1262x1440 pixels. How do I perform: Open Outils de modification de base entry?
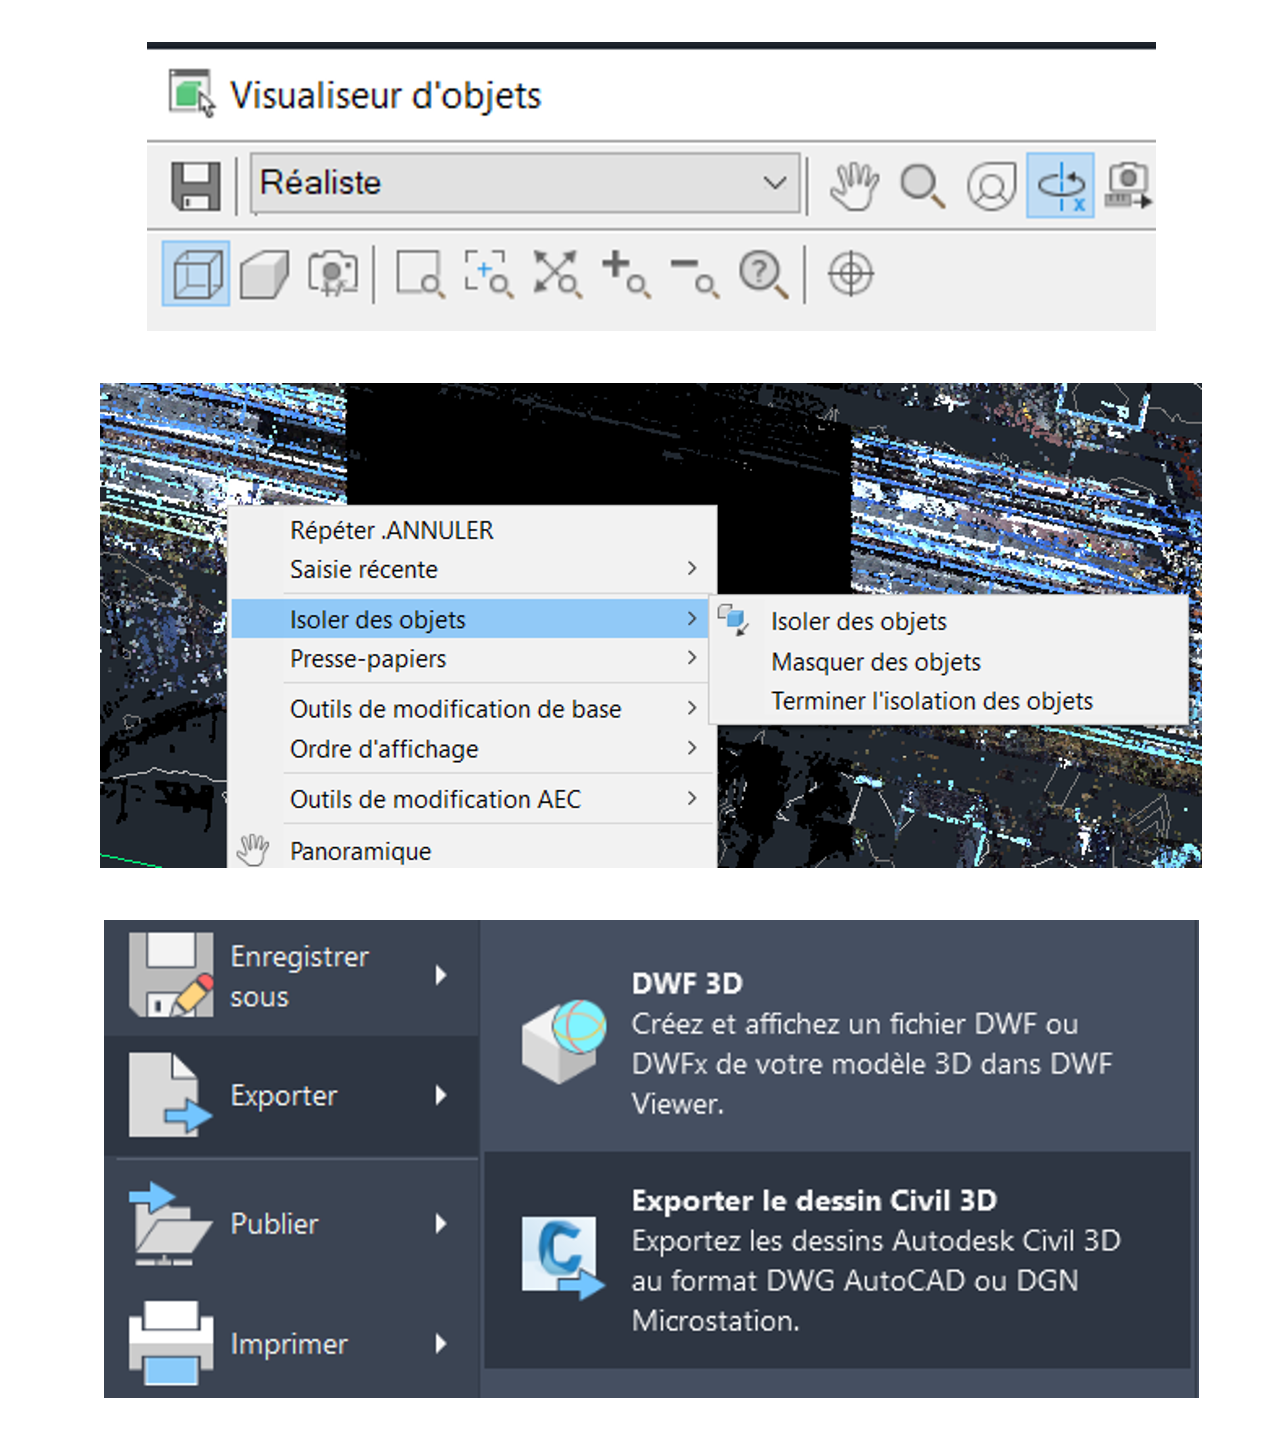[473, 709]
